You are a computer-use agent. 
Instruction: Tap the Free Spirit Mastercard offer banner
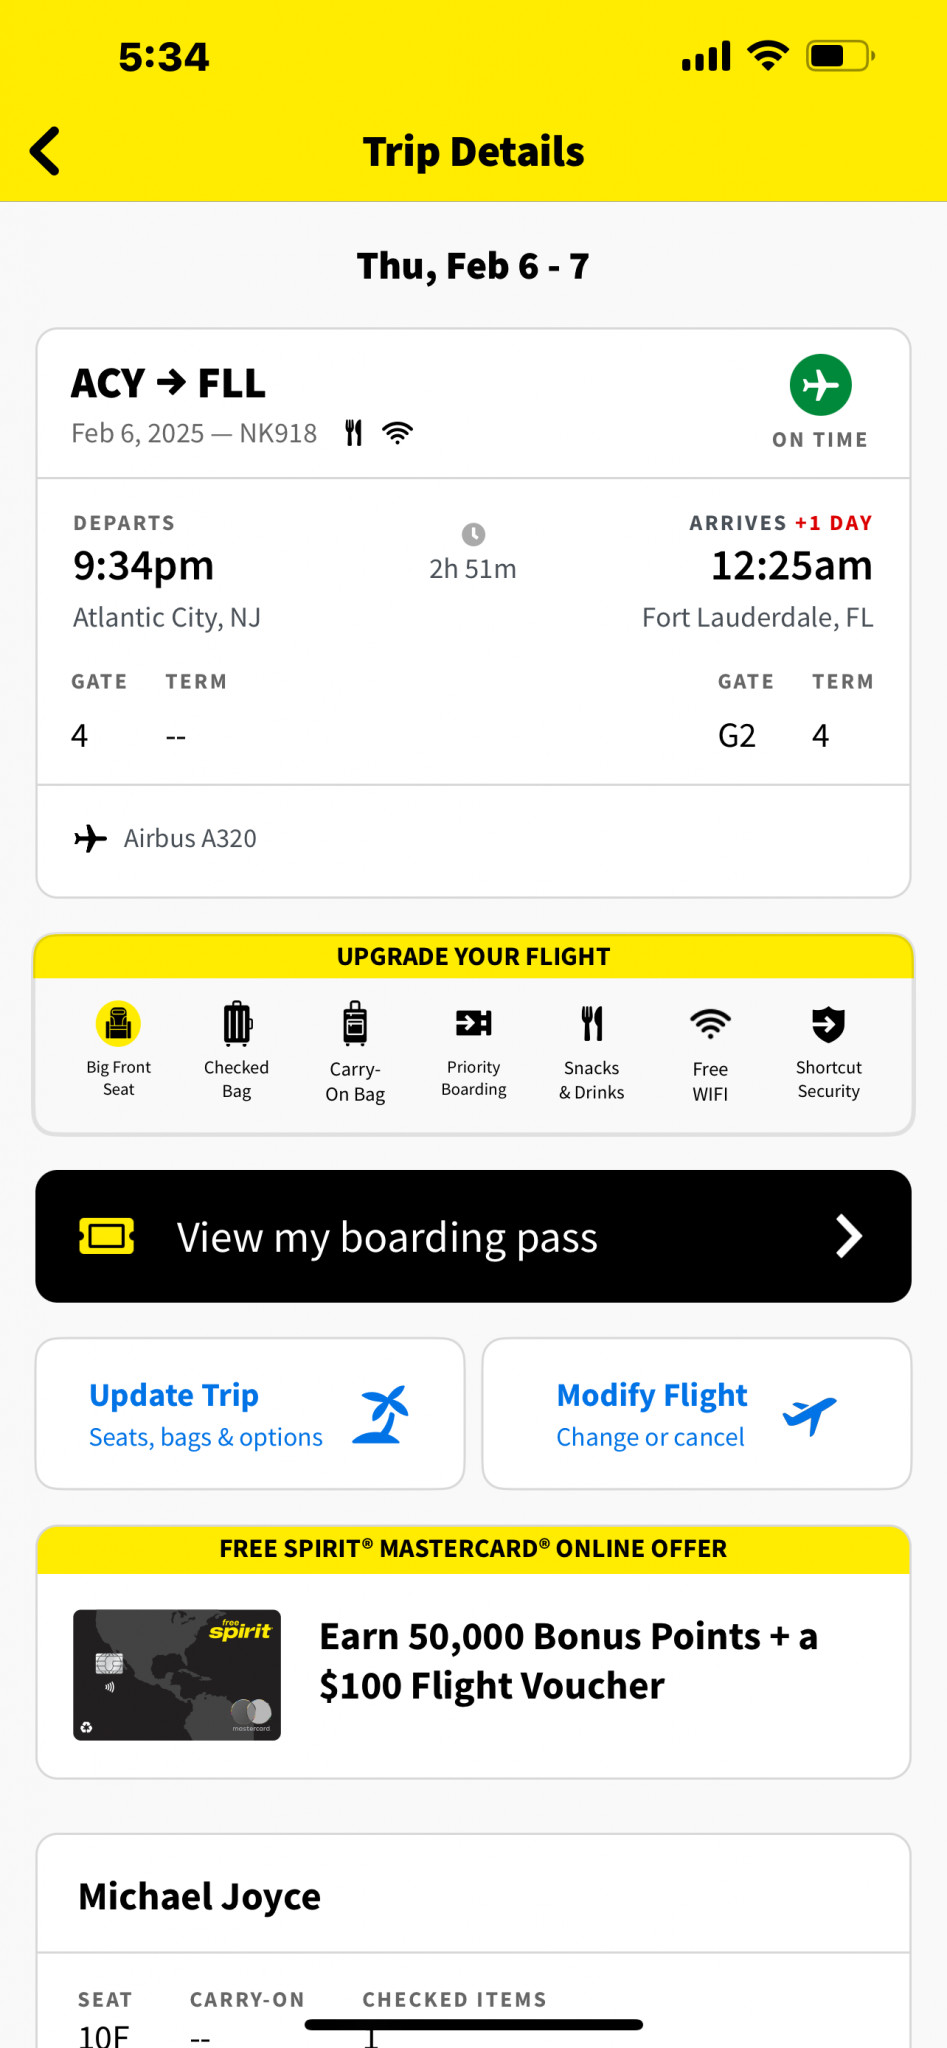pyautogui.click(x=473, y=1549)
